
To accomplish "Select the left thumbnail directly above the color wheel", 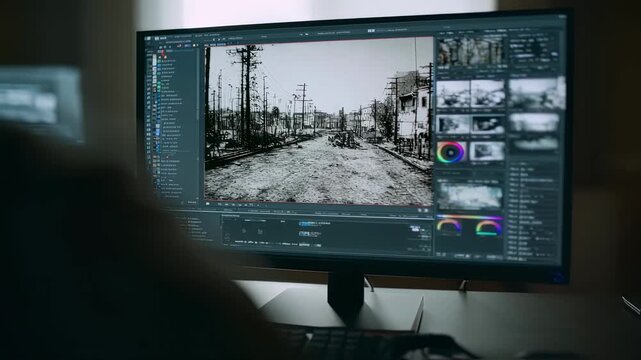I will point(454,125).
